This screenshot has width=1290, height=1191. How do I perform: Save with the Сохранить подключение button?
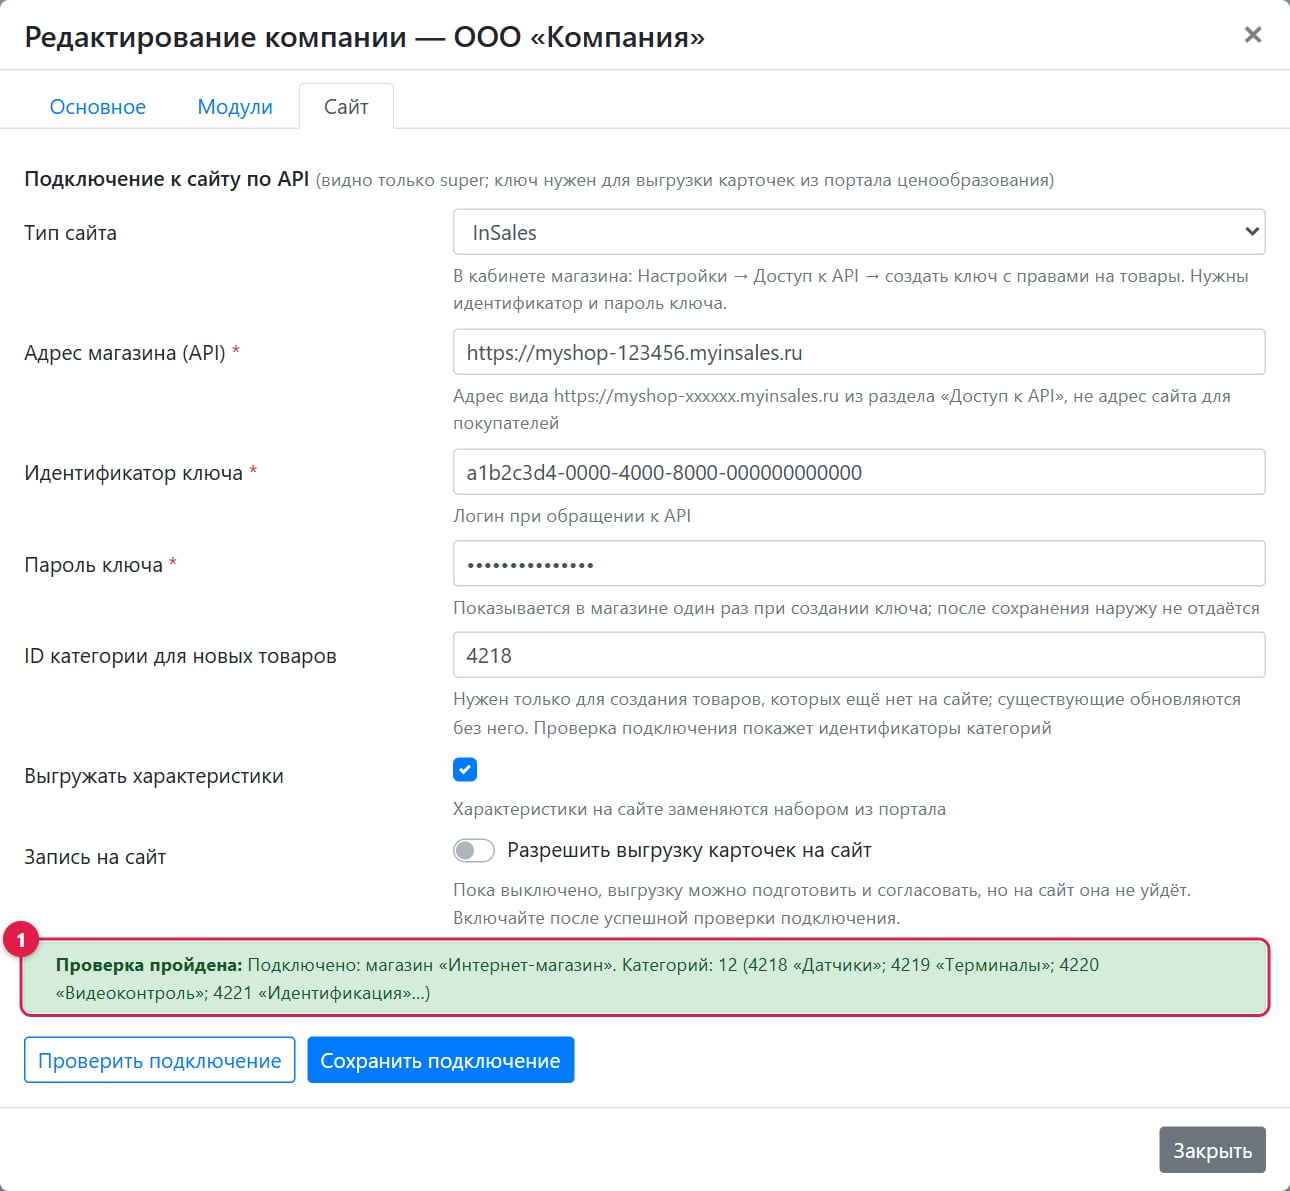click(x=440, y=1060)
